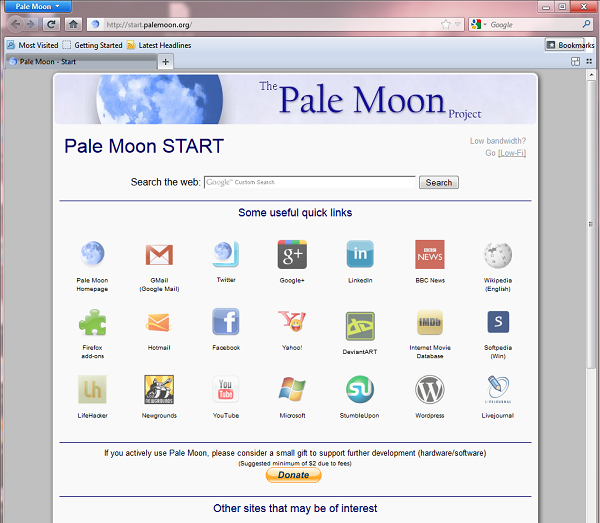The width and height of the screenshot is (600, 523).
Task: Open the Wordpress quick link icon
Action: [430, 389]
